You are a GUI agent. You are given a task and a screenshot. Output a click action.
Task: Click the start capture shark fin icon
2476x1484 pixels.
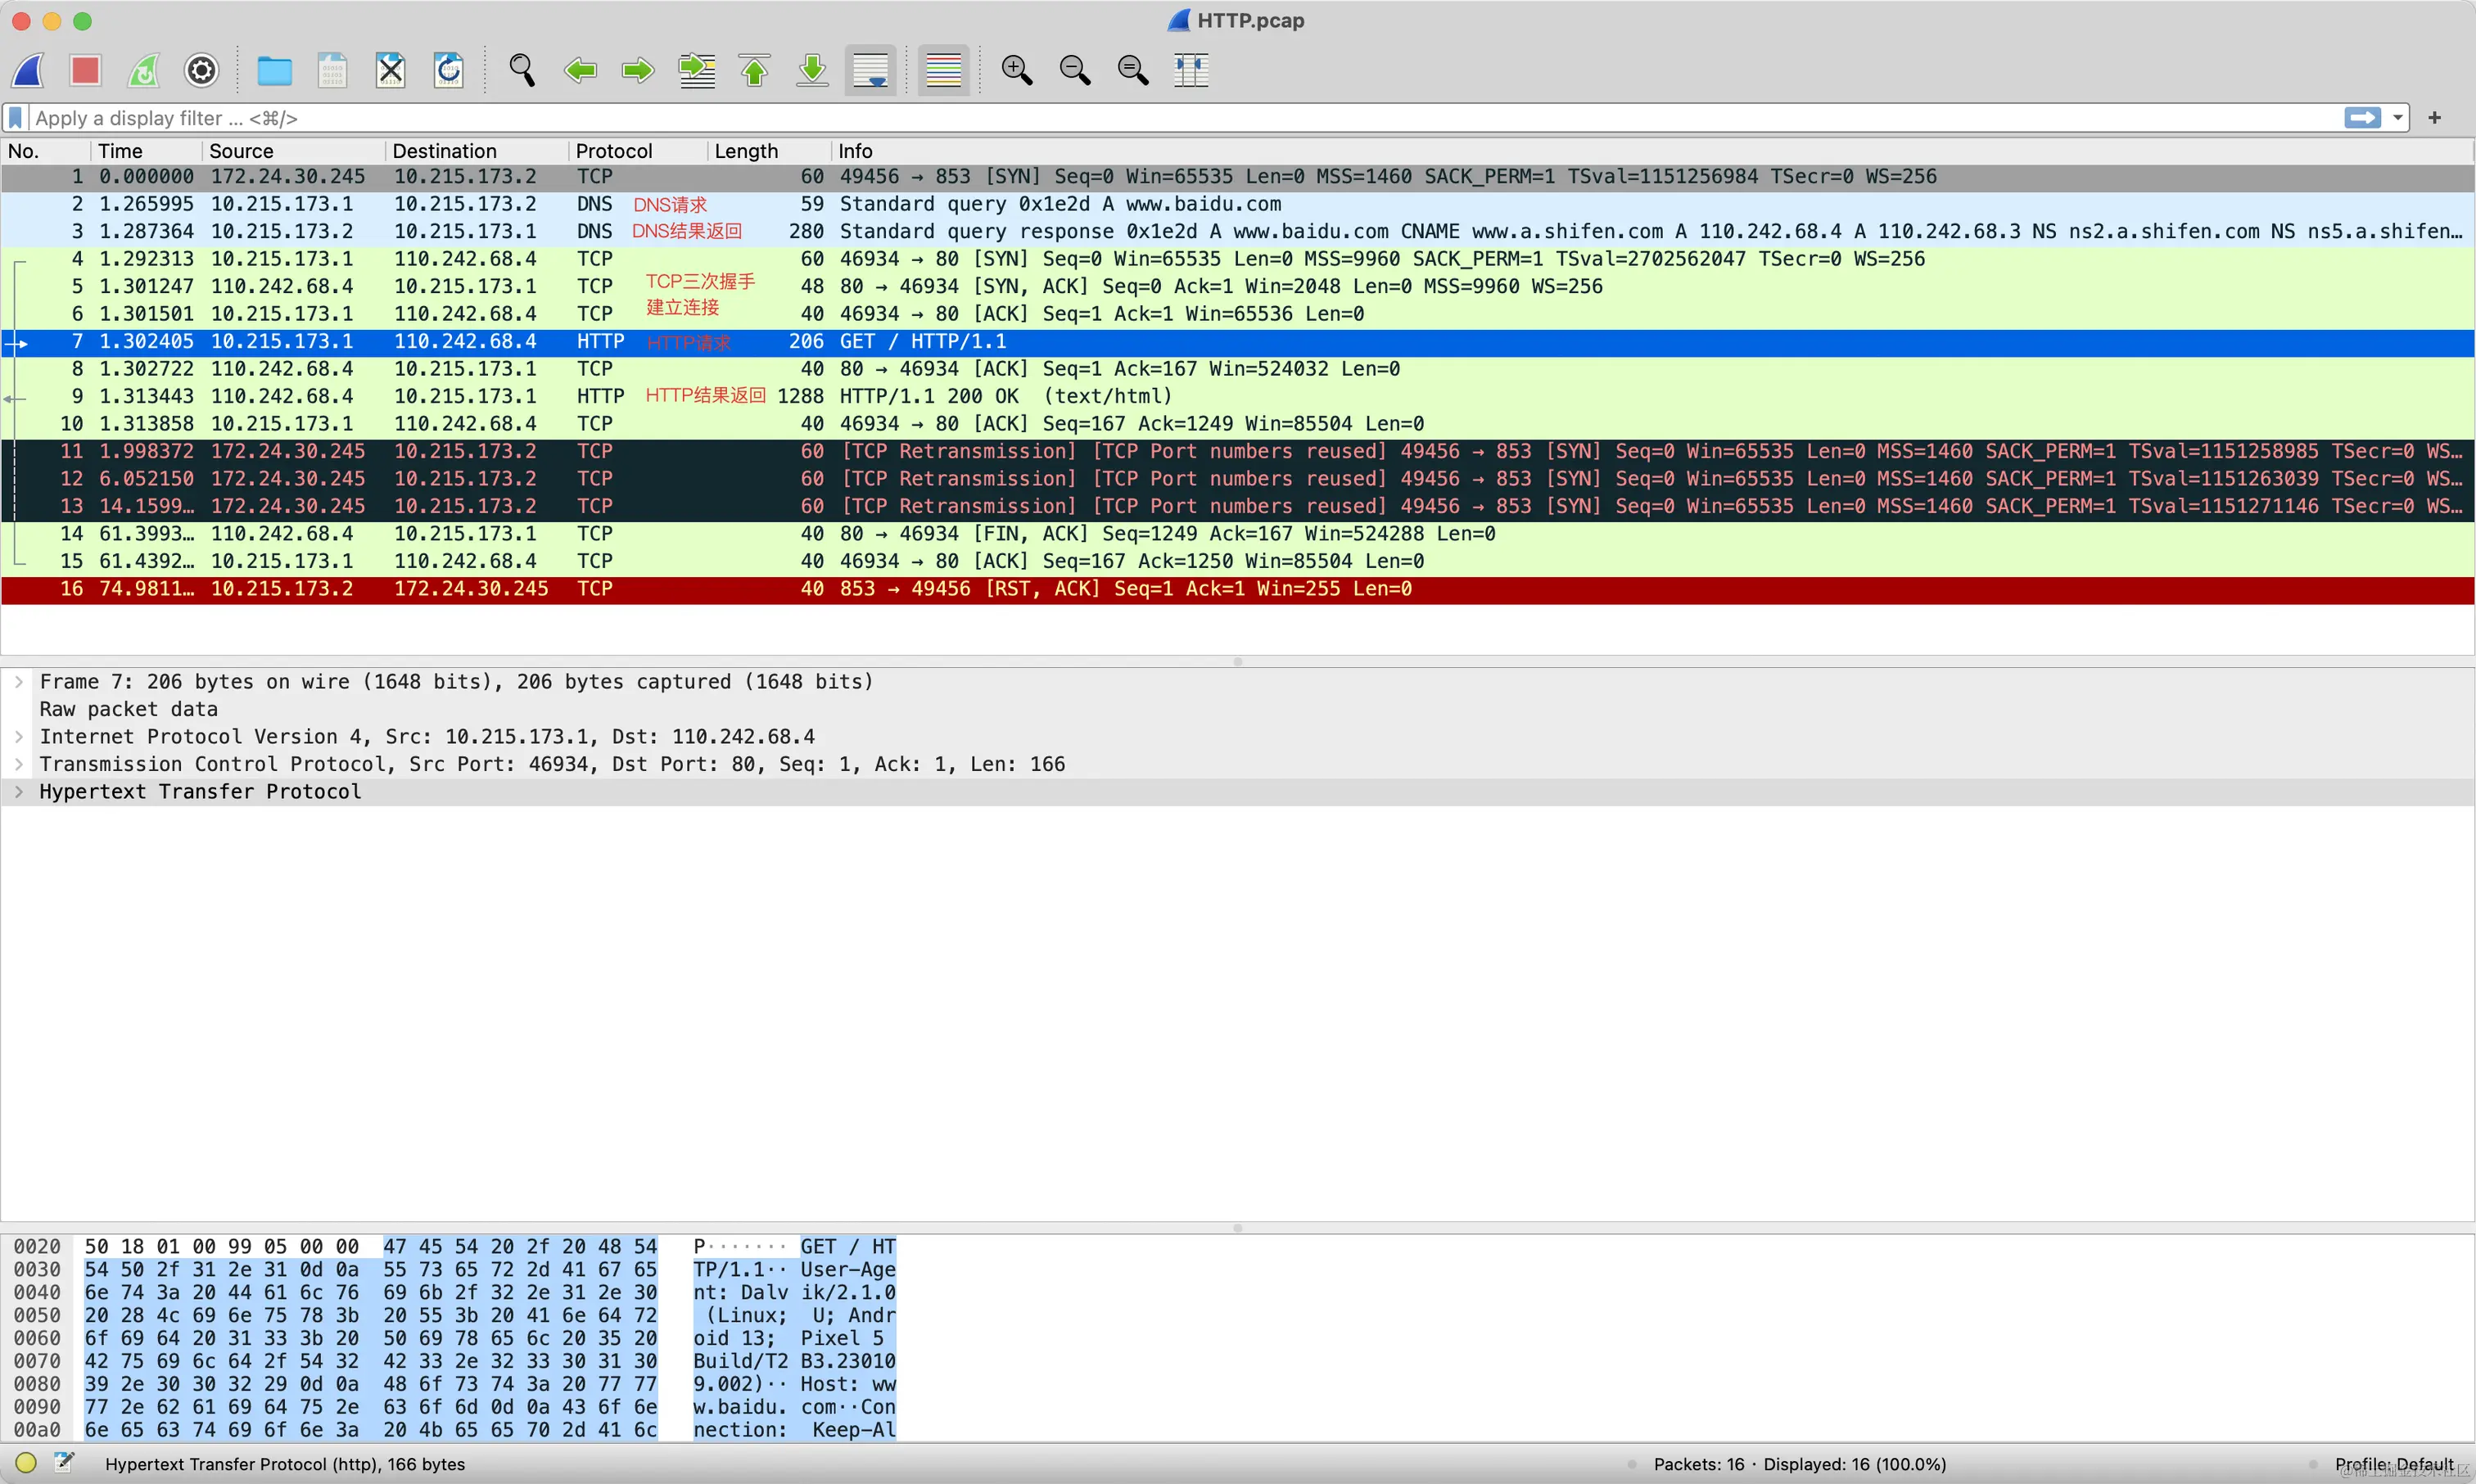pyautogui.click(x=29, y=70)
